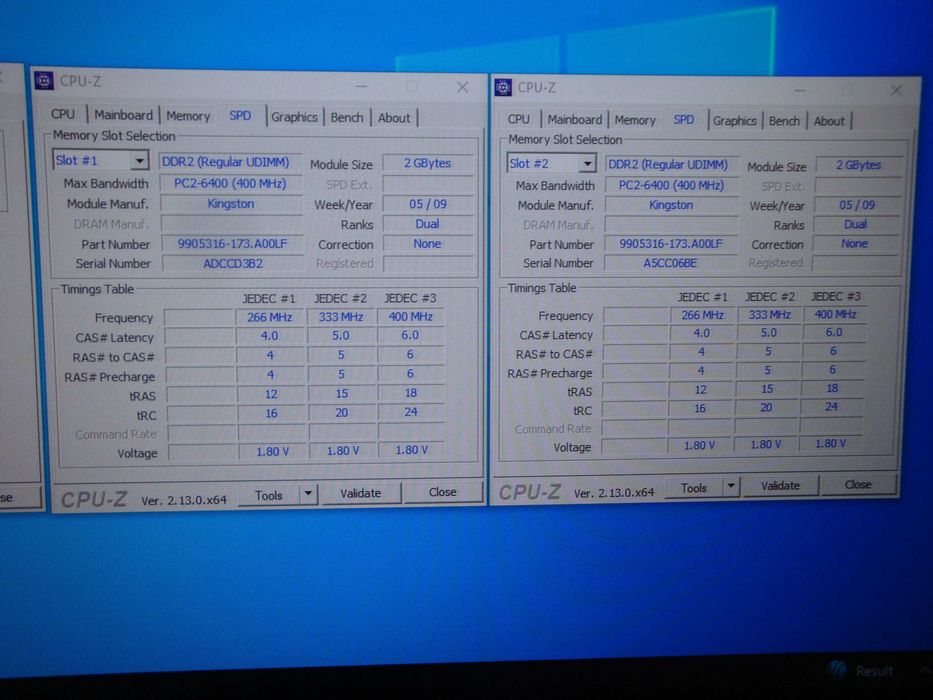Click Validate button in left CPU-Z window
This screenshot has width=933, height=700.
[x=361, y=493]
